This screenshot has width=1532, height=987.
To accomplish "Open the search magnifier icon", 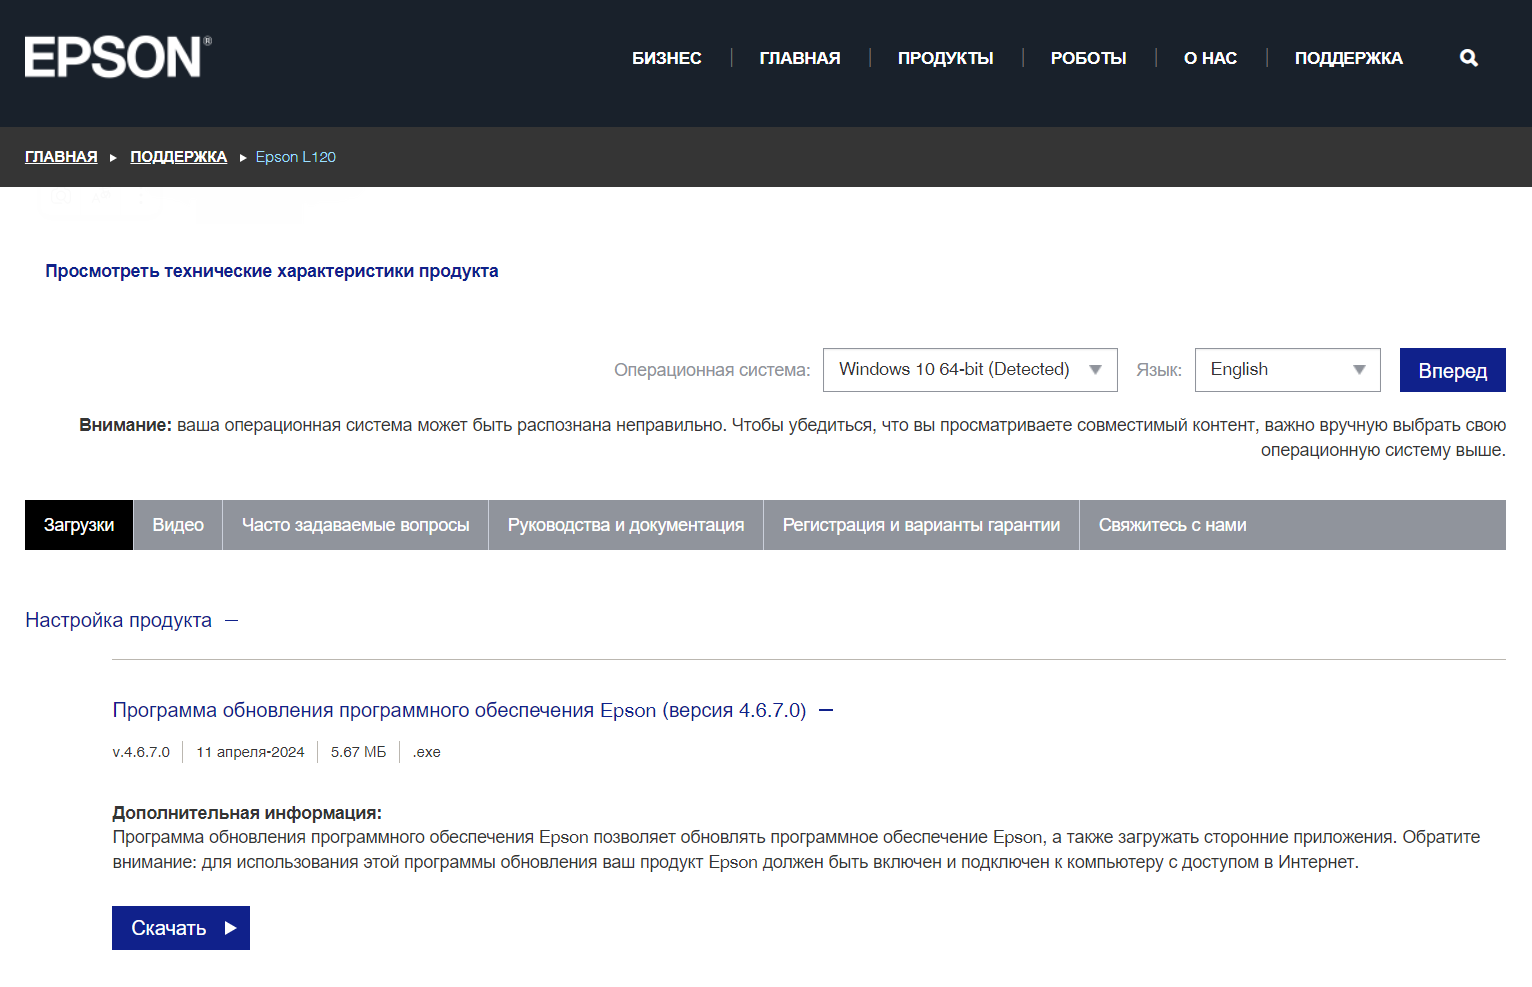I will tap(1468, 58).
